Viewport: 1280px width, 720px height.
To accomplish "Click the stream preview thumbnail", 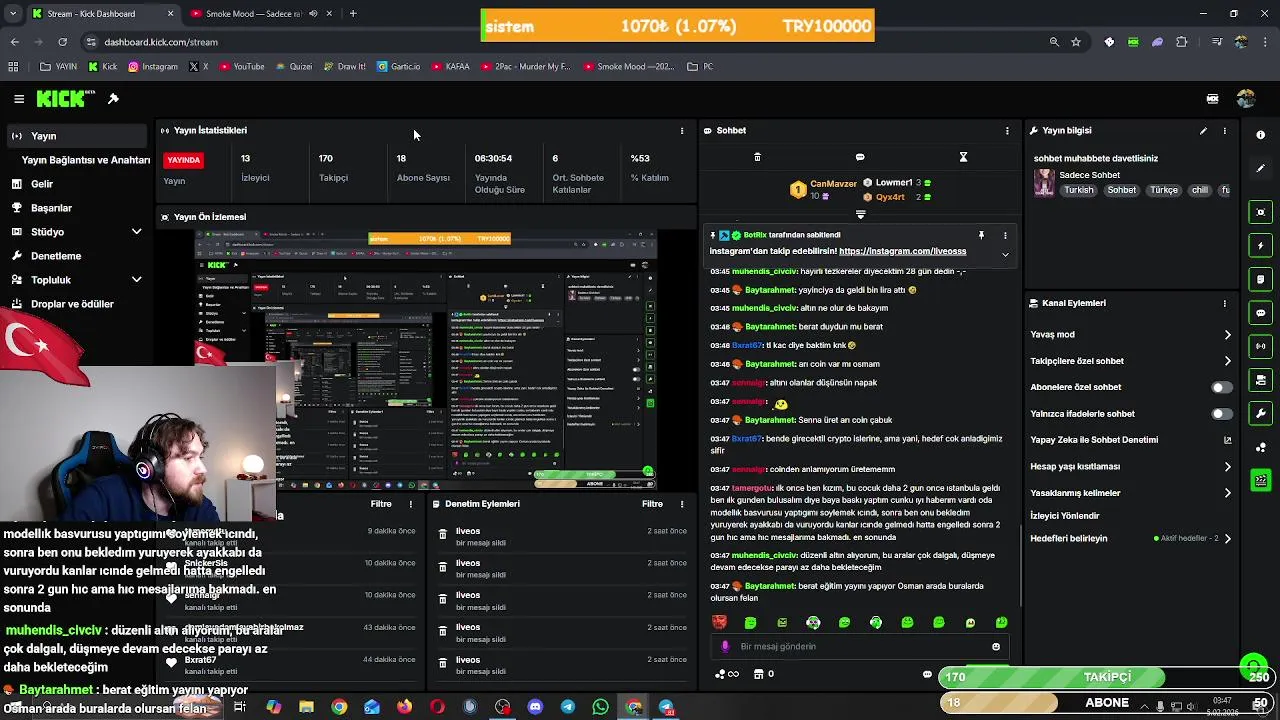I will pyautogui.click(x=425, y=361).
